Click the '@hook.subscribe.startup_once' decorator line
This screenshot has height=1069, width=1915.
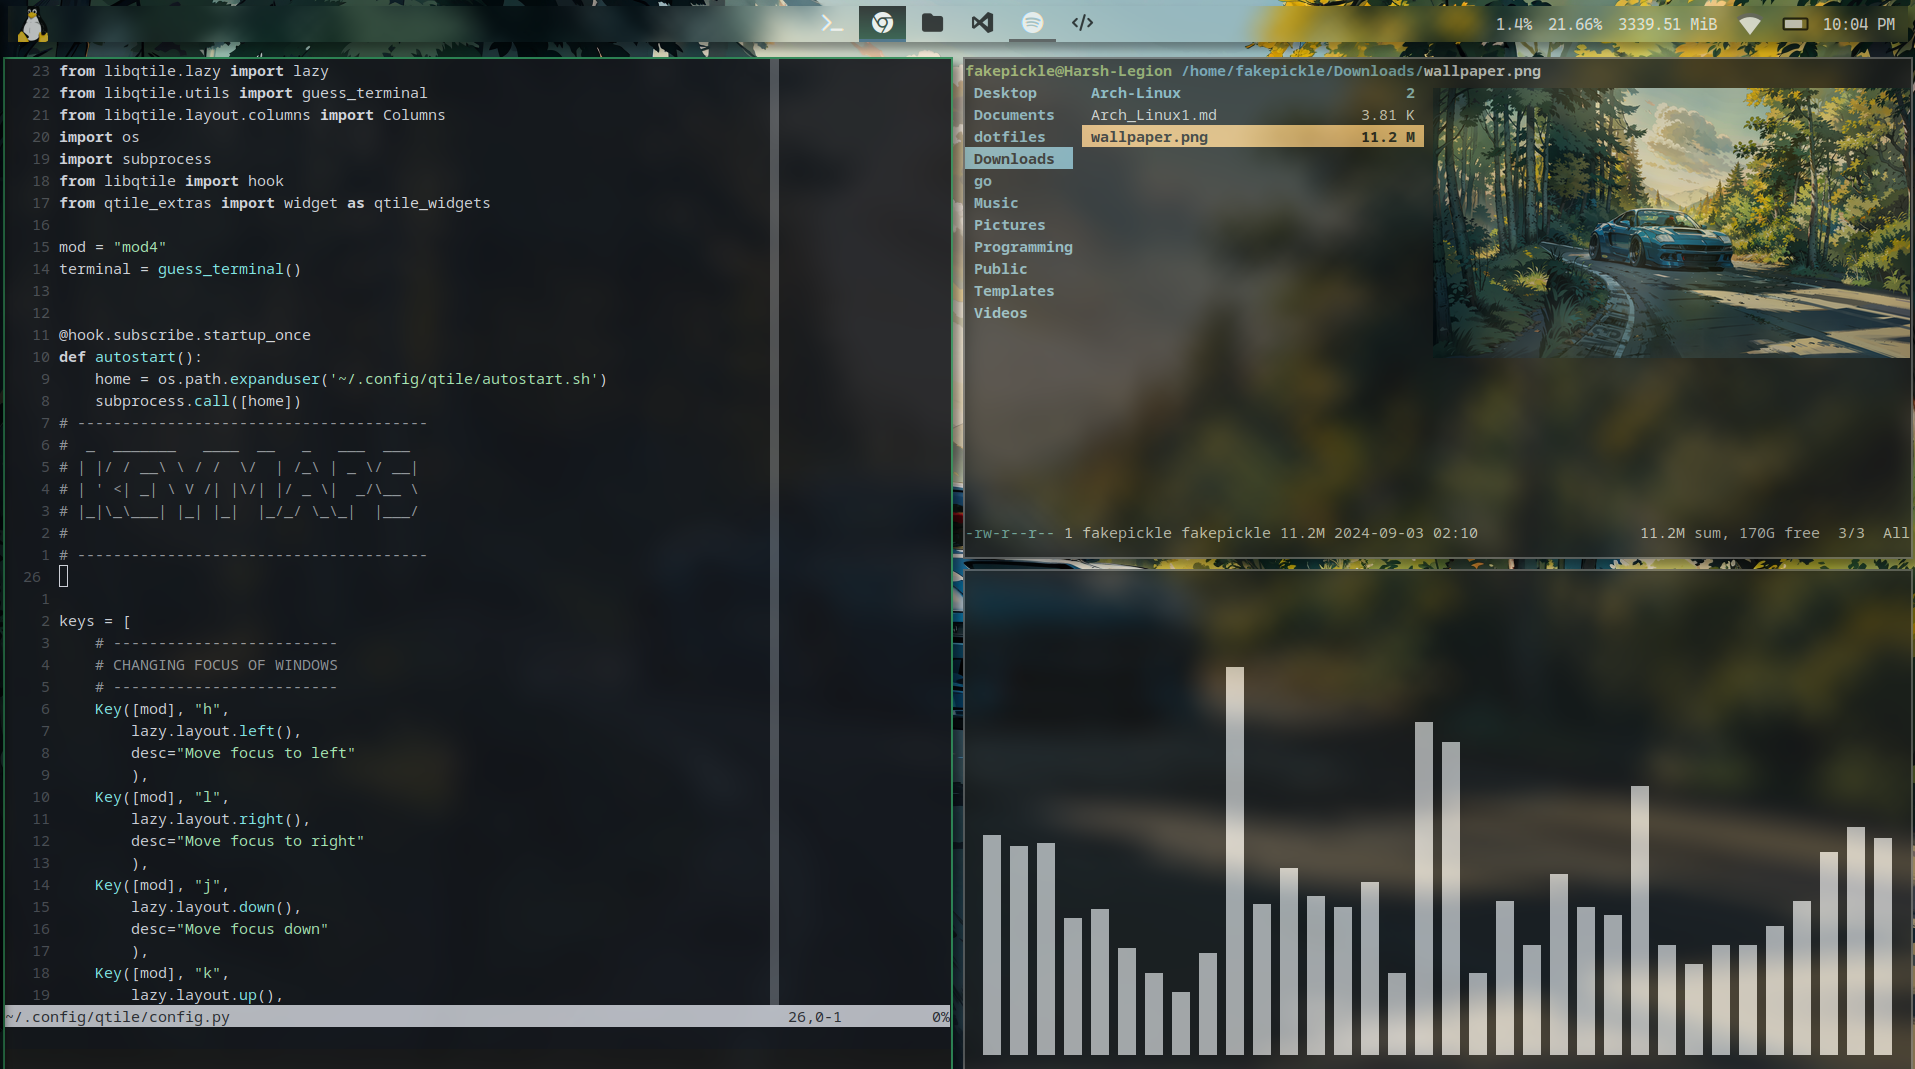[x=184, y=335]
